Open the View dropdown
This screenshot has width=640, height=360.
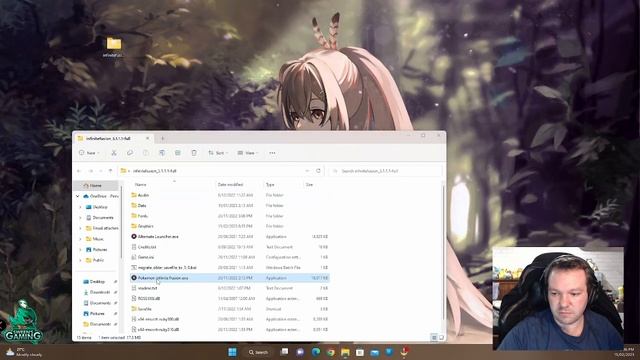(248, 153)
